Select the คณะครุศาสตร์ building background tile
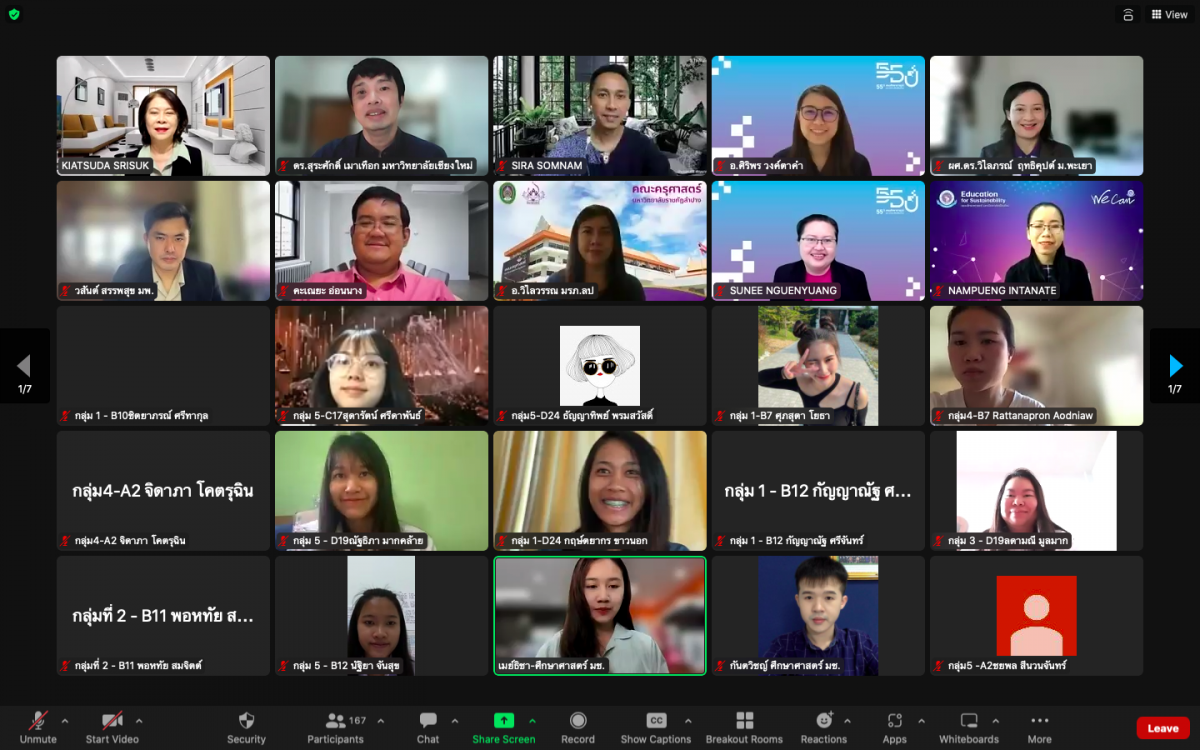 pyautogui.click(x=600, y=241)
